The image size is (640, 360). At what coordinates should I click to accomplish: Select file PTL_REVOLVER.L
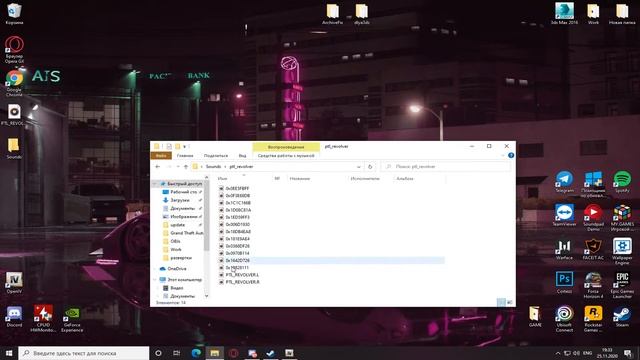coord(242,275)
